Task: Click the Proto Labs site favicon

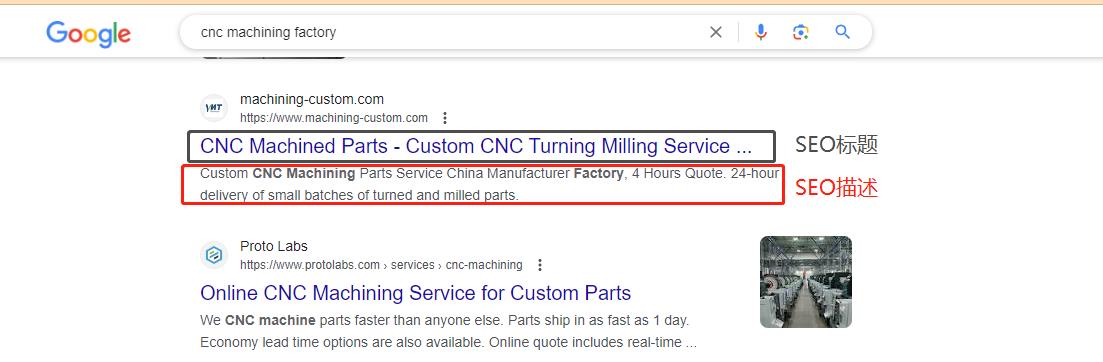Action: 213,255
